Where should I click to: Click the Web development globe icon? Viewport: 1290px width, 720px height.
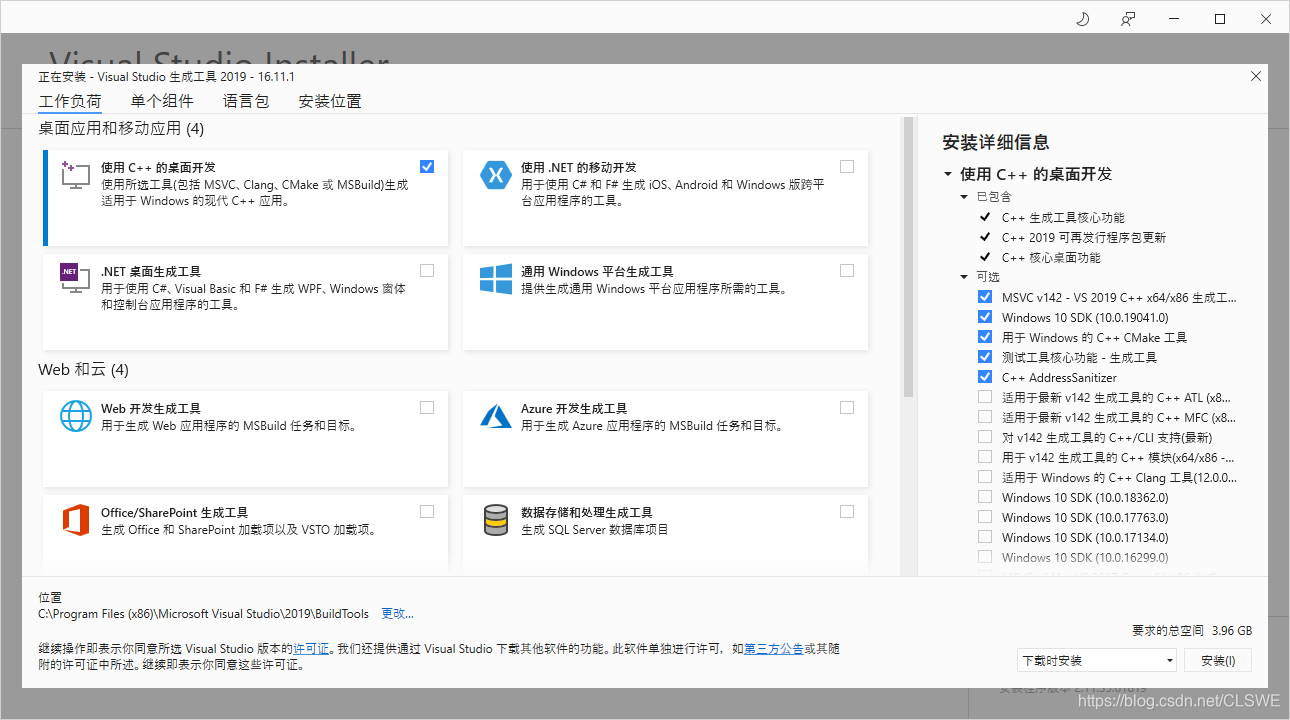76,416
